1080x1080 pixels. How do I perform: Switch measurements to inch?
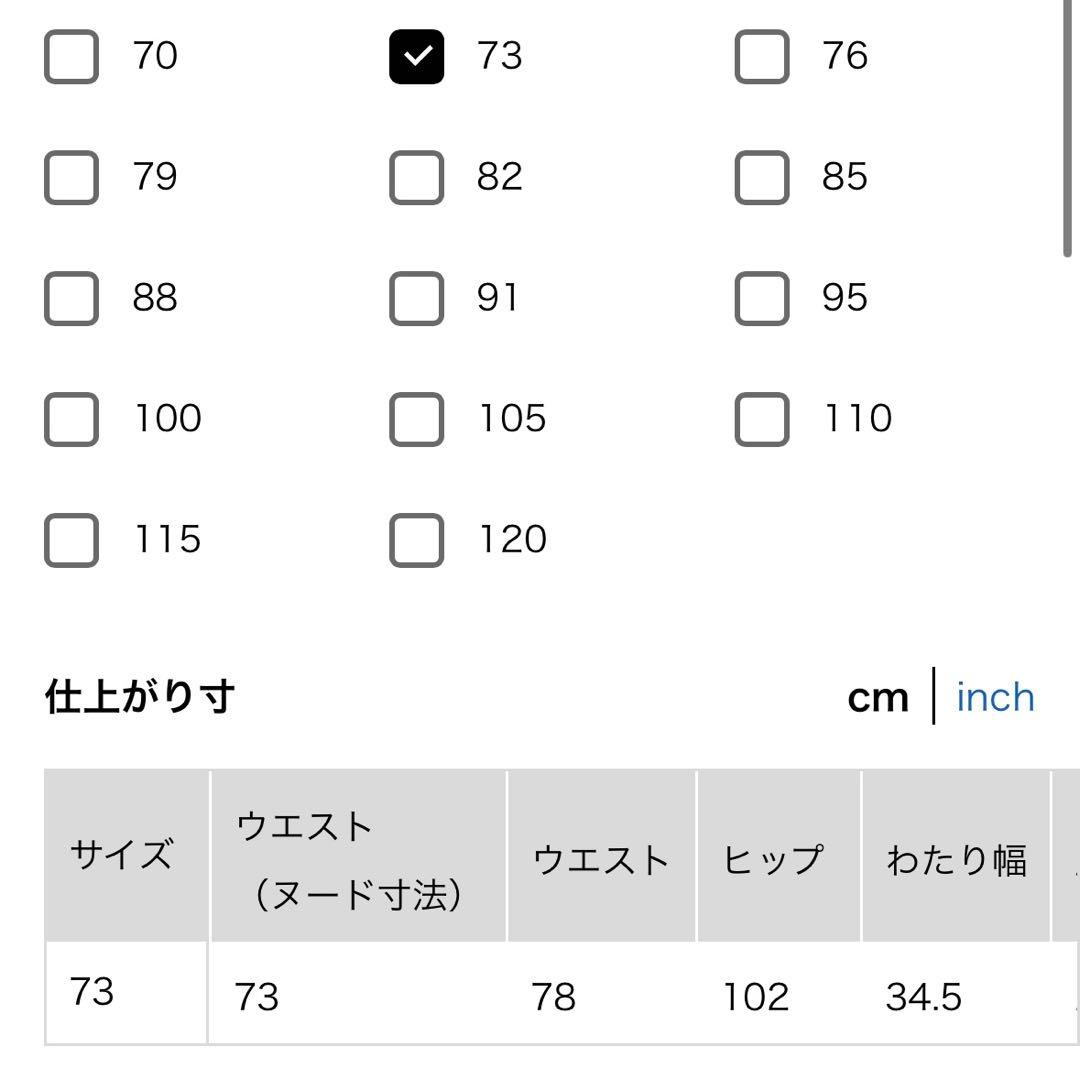coord(995,697)
